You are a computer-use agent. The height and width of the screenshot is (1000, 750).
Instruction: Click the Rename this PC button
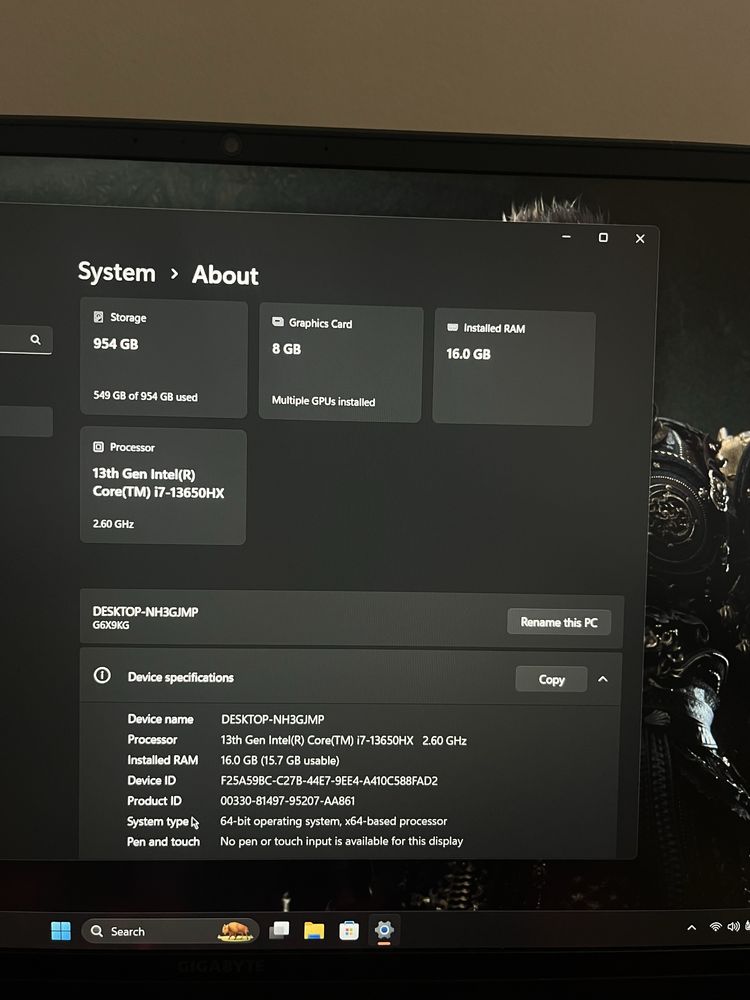click(x=559, y=622)
